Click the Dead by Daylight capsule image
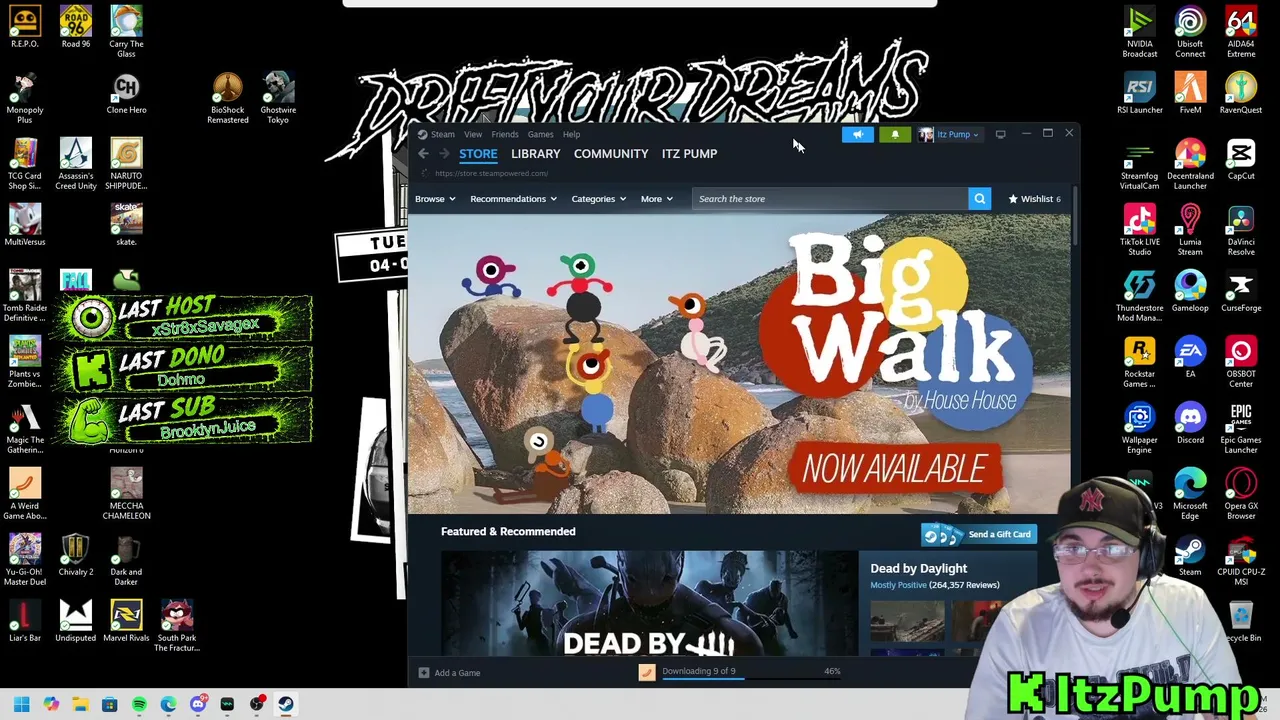 click(649, 604)
